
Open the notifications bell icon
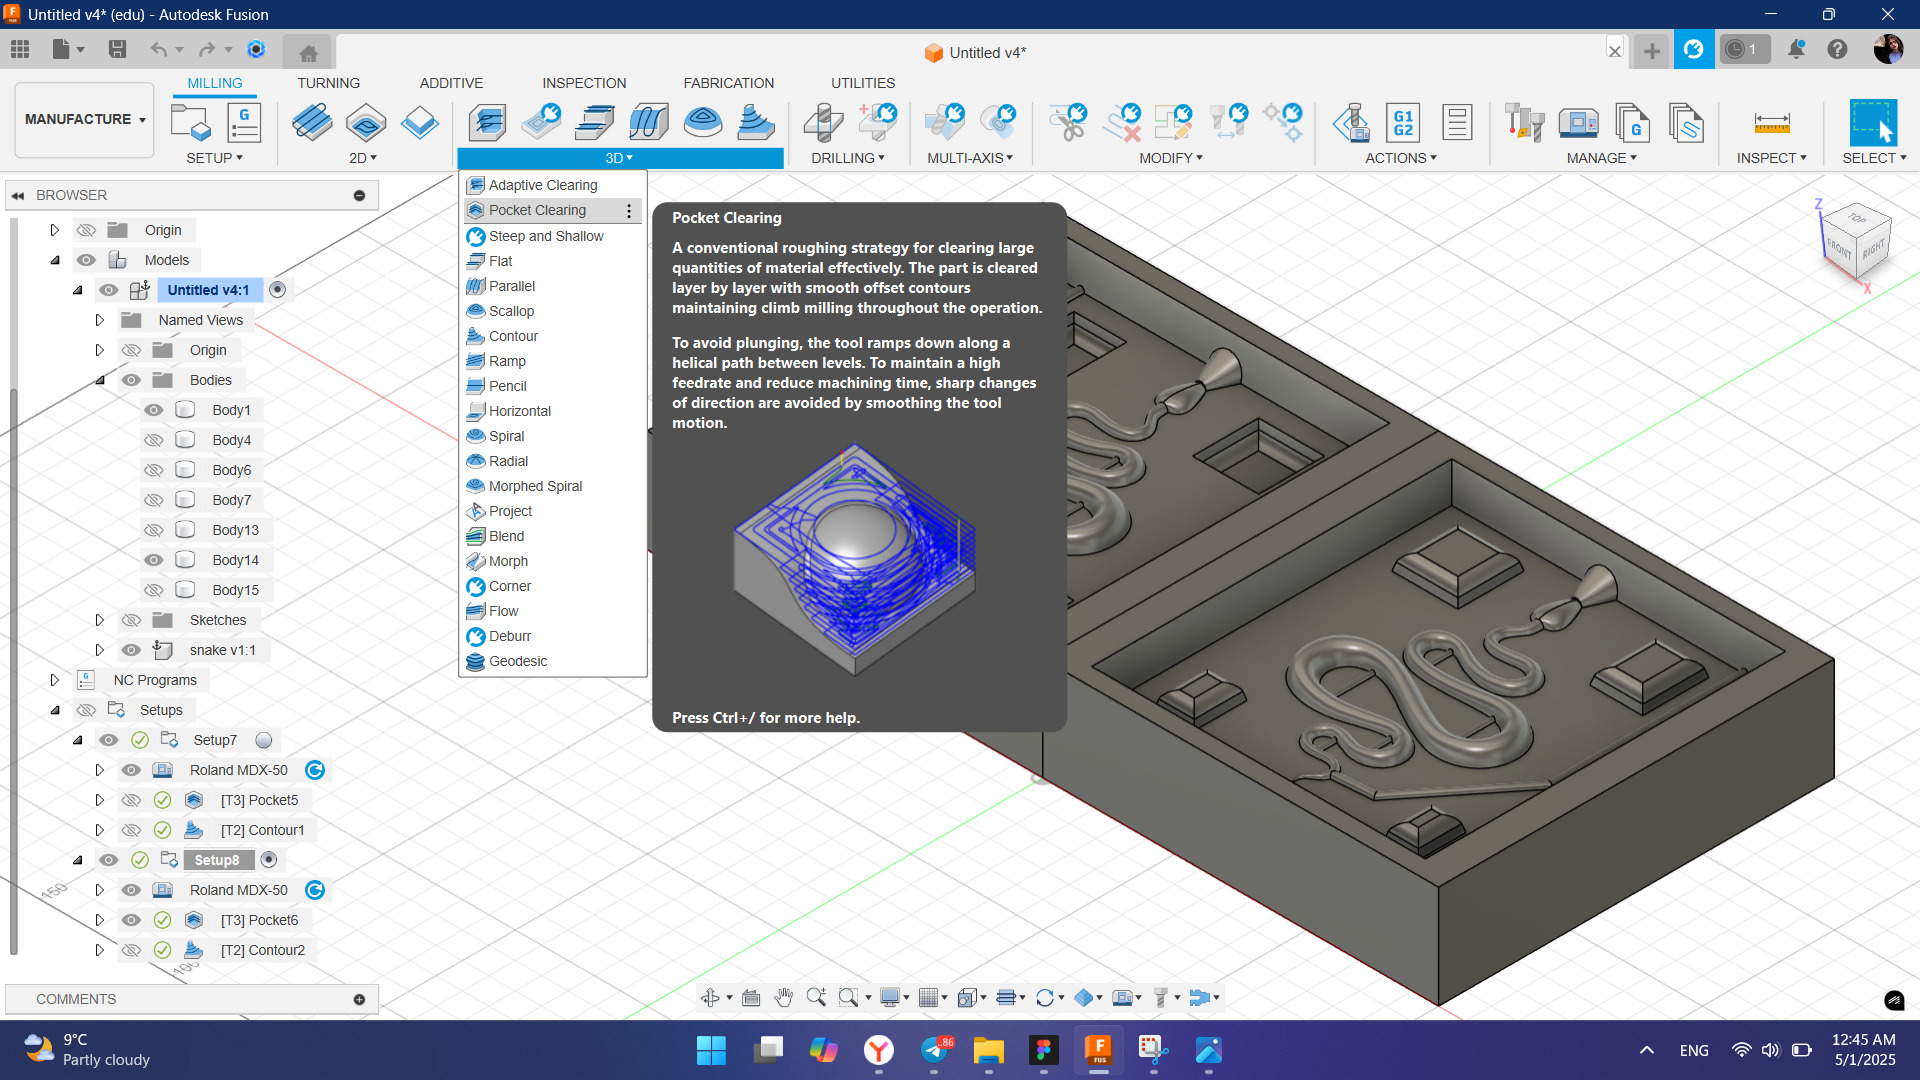pos(1796,49)
